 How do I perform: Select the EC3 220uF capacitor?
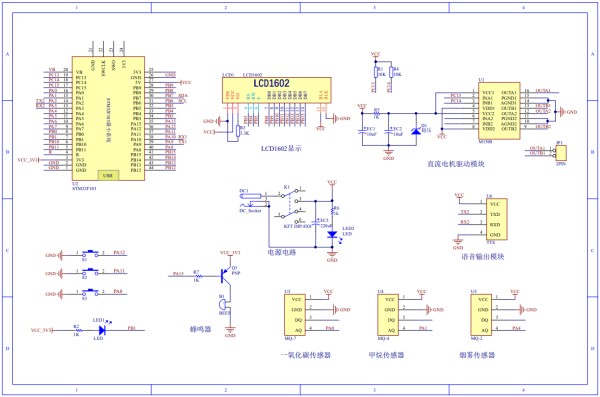point(316,223)
